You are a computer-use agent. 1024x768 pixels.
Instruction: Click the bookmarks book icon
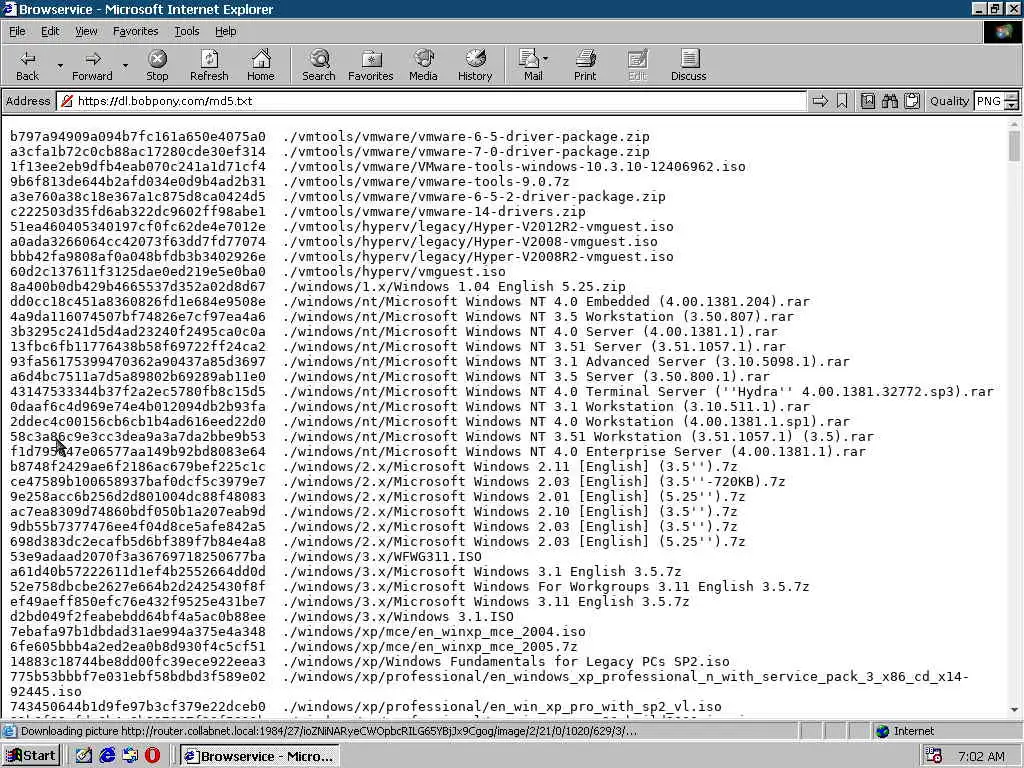click(867, 101)
